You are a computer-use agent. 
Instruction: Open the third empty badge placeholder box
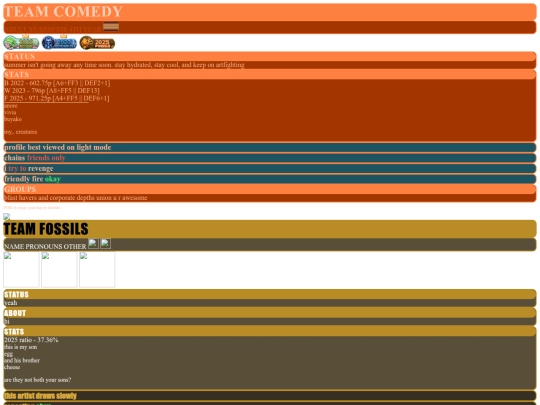click(97, 269)
